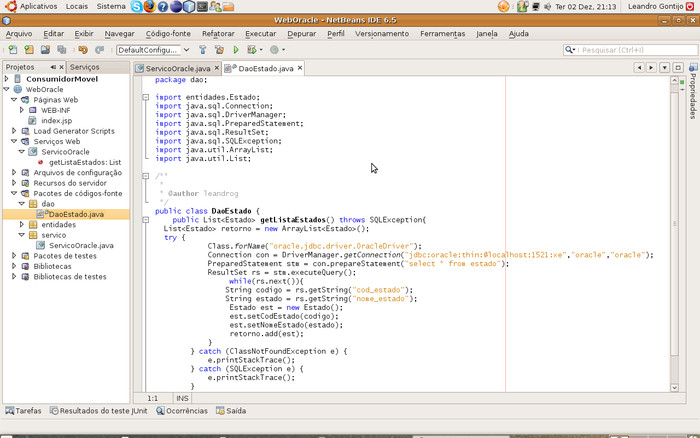700x438 pixels.
Task: Open the terminal launcher in top panel
Action: tap(202, 6)
